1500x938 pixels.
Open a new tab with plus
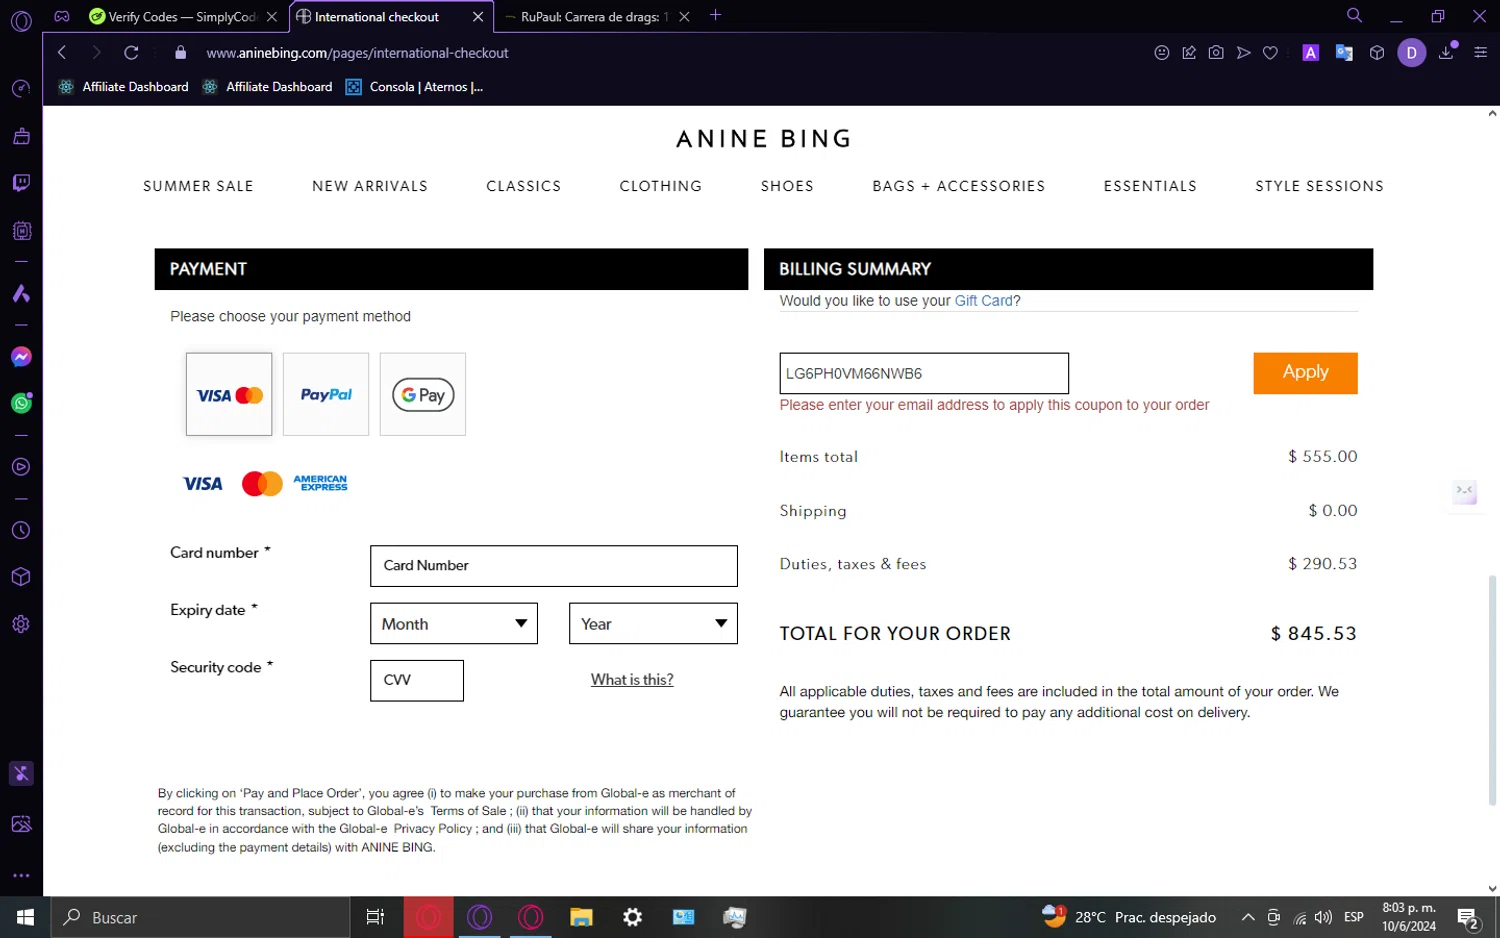[x=715, y=16]
